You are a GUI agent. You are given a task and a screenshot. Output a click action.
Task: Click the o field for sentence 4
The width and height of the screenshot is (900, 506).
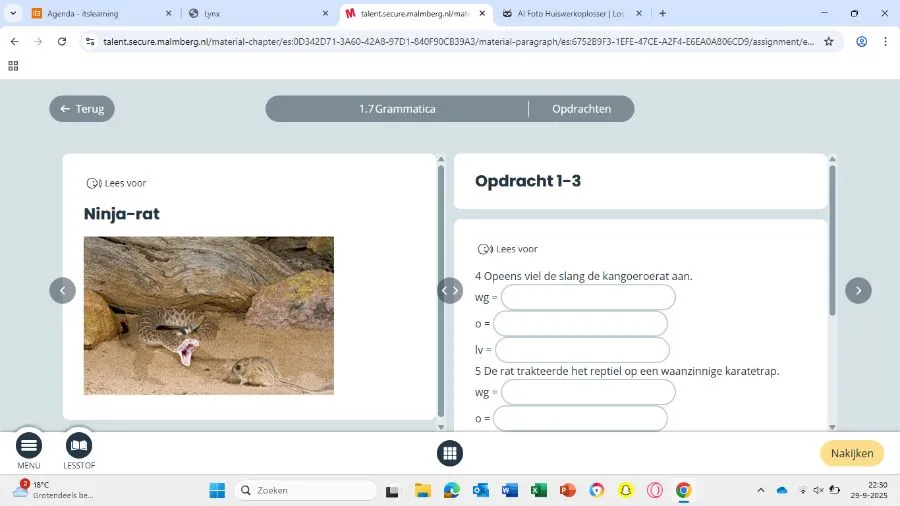point(580,324)
